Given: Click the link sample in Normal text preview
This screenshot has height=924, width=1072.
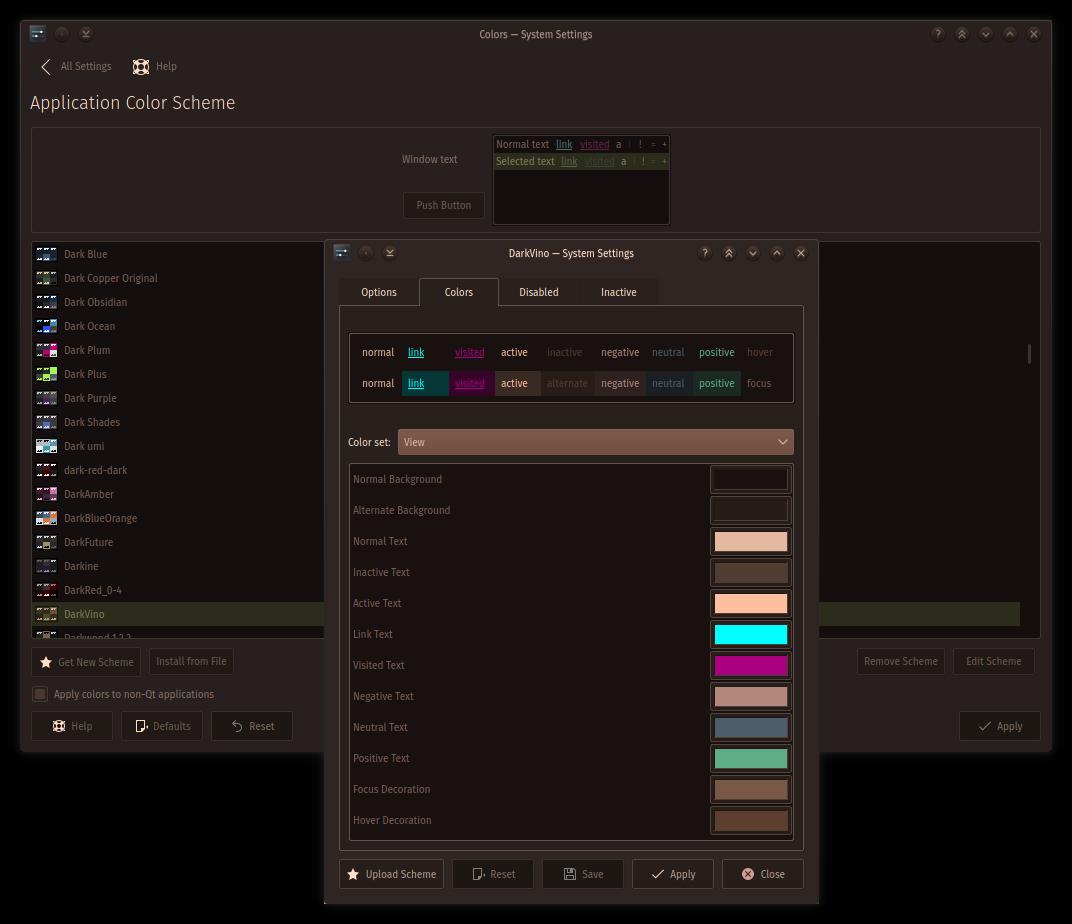Looking at the screenshot, I should click(564, 144).
